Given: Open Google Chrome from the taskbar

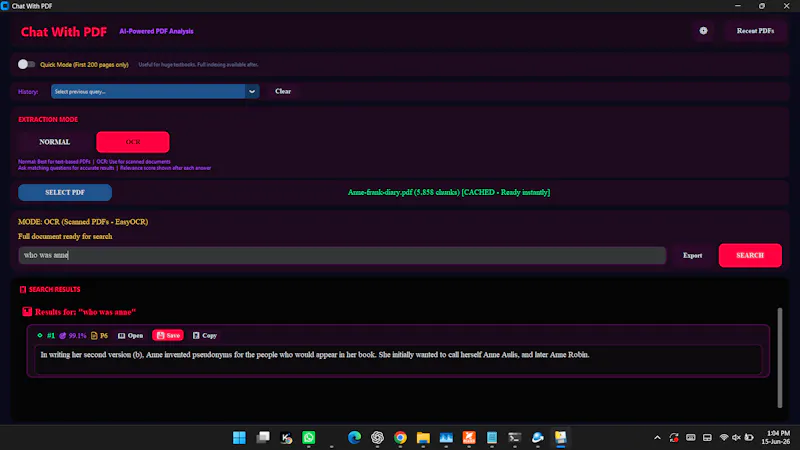Looking at the screenshot, I should point(400,437).
